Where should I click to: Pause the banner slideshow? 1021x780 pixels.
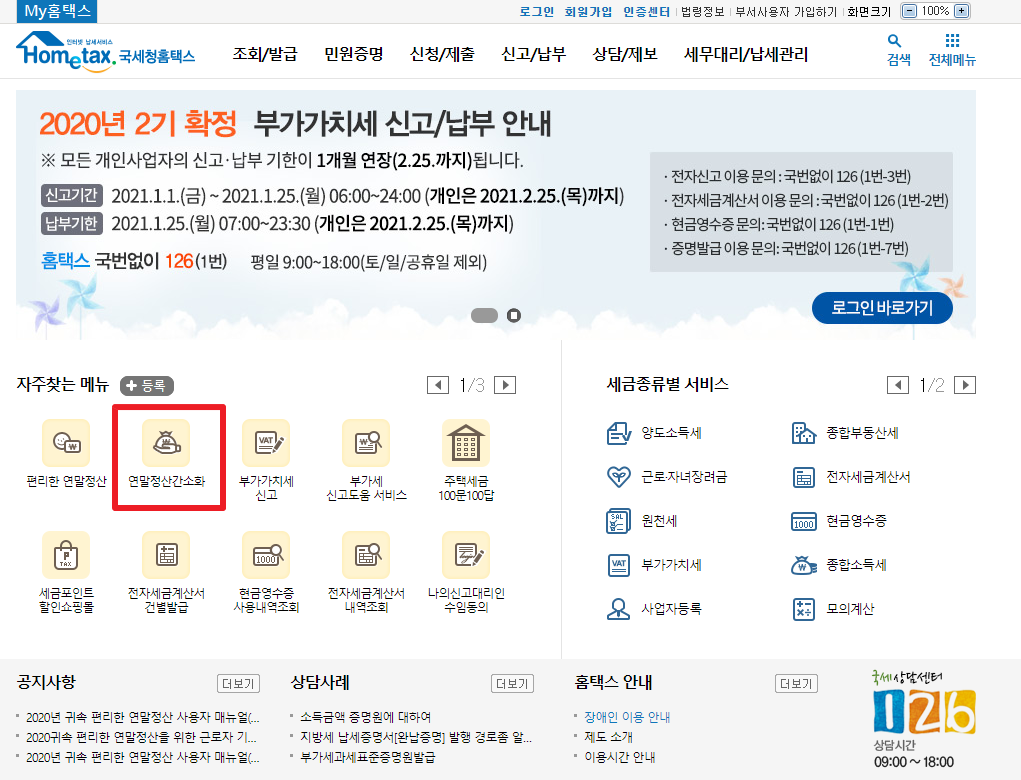514,316
